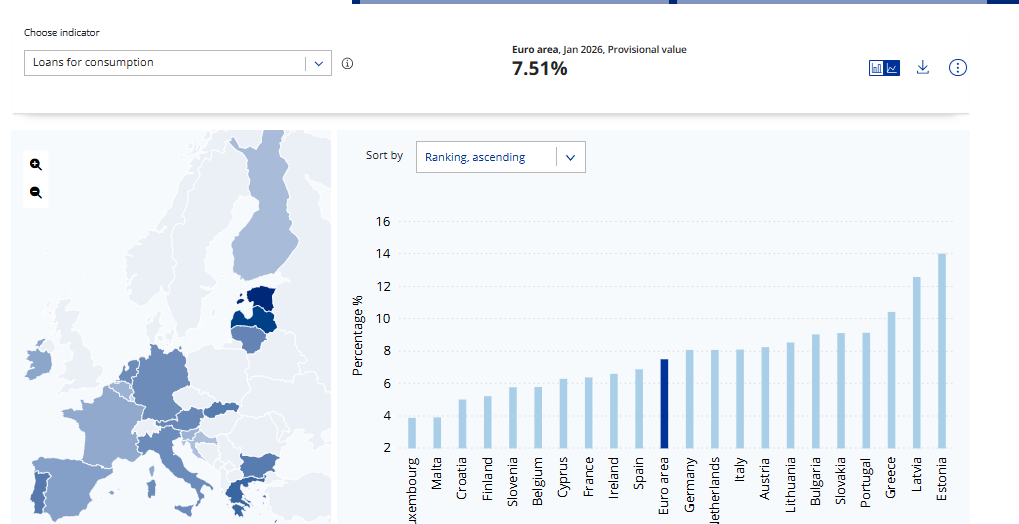Select the Malta bar in chart
1019x524 pixels.
pos(437,432)
